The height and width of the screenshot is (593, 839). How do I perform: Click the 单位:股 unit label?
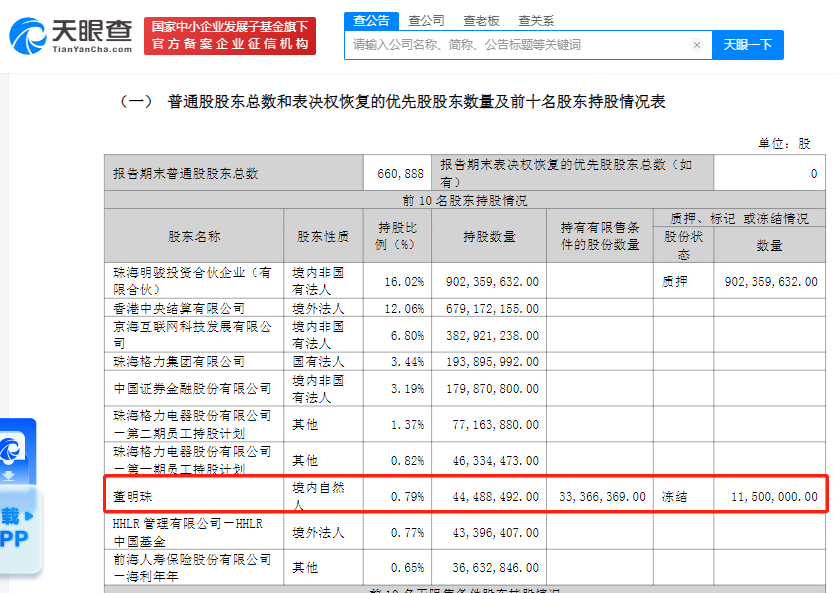click(784, 143)
